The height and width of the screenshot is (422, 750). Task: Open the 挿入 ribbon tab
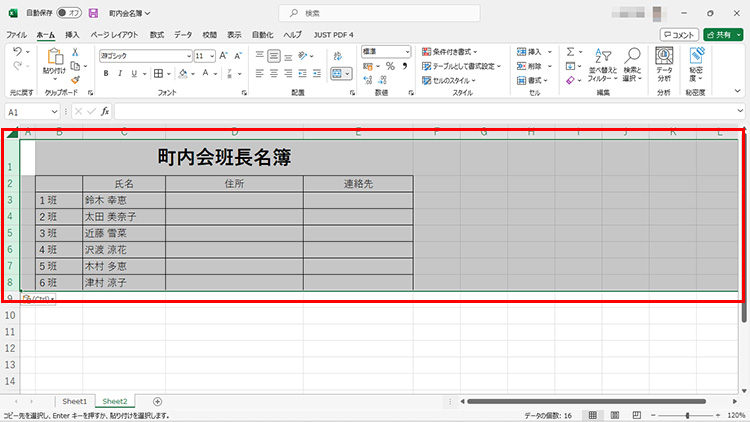tap(72, 34)
